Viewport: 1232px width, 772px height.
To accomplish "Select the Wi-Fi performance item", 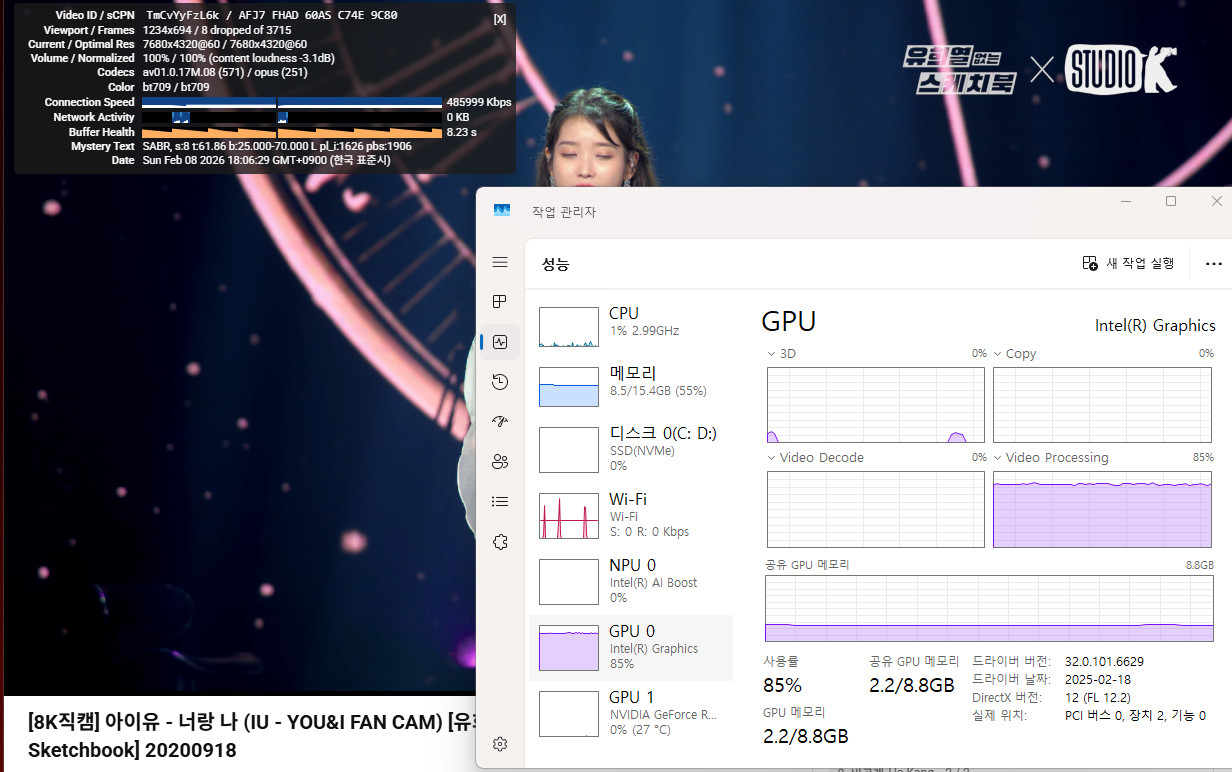I will pyautogui.click(x=630, y=514).
